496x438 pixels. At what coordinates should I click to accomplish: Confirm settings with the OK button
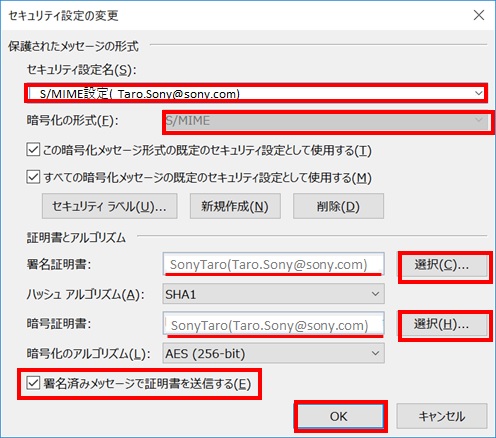click(340, 416)
